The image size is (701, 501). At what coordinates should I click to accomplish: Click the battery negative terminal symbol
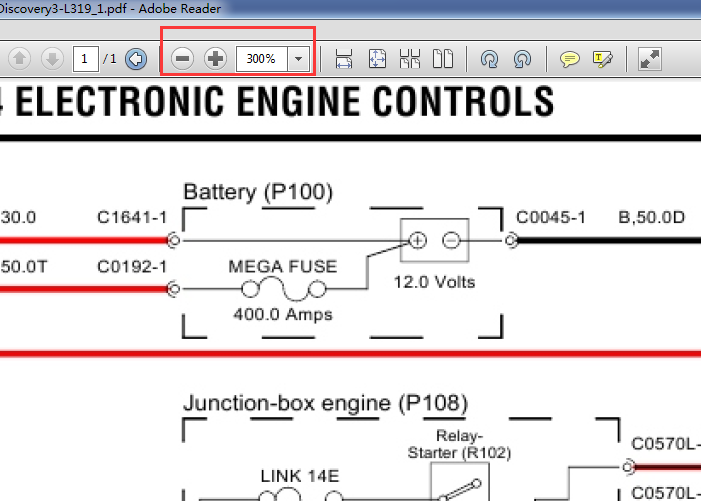coord(451,240)
